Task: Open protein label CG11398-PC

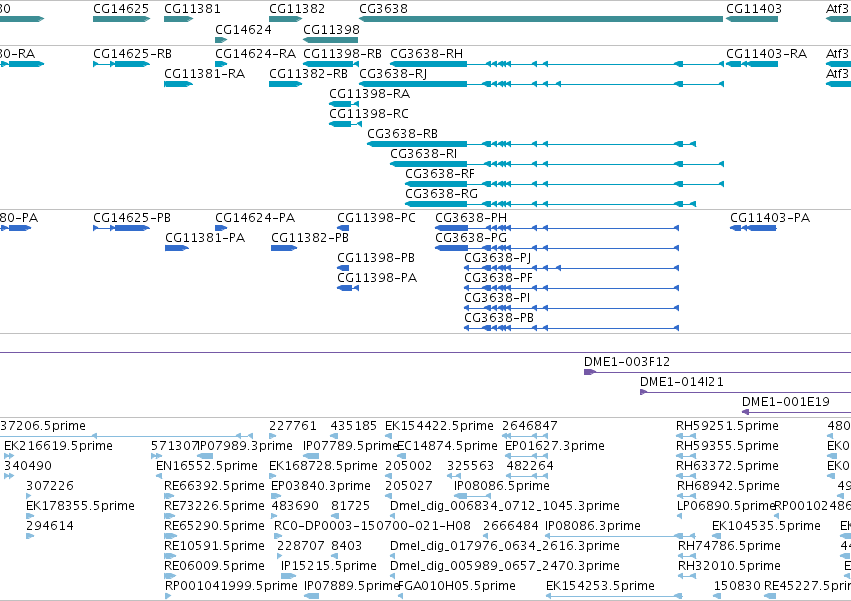Action: point(376,218)
